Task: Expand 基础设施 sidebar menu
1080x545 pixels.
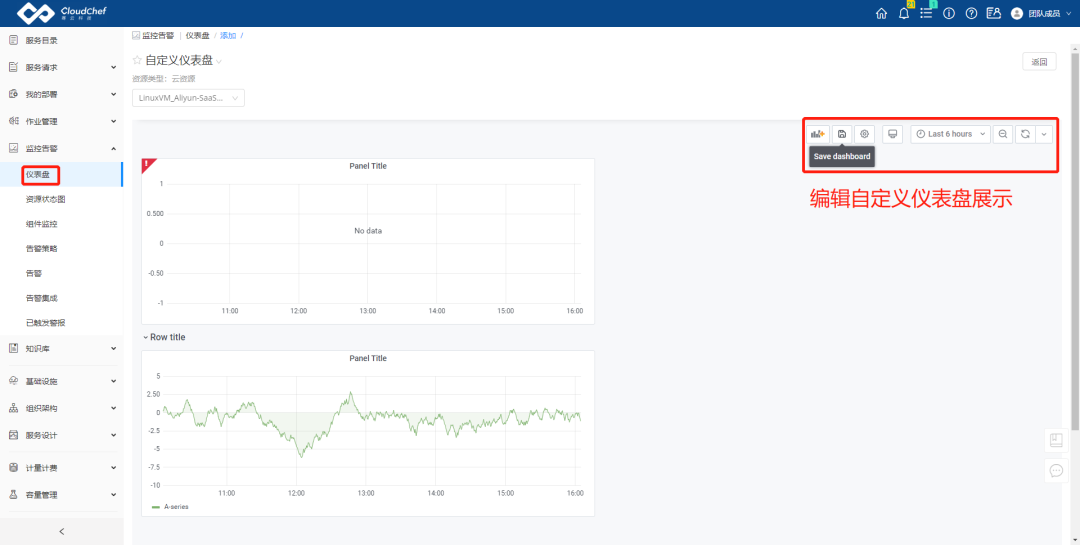Action: coord(61,381)
